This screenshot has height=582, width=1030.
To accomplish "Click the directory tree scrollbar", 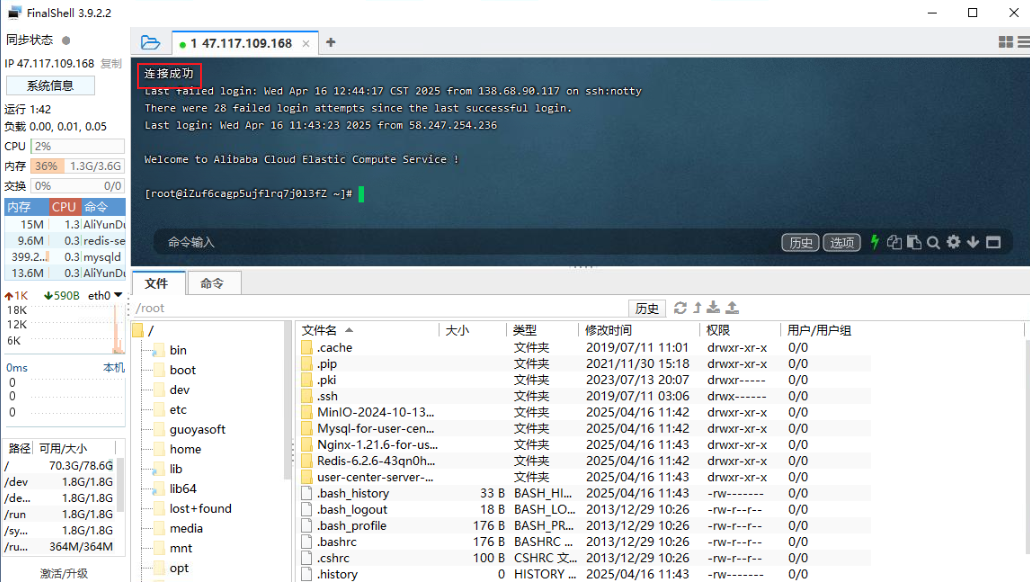I will click(x=287, y=401).
